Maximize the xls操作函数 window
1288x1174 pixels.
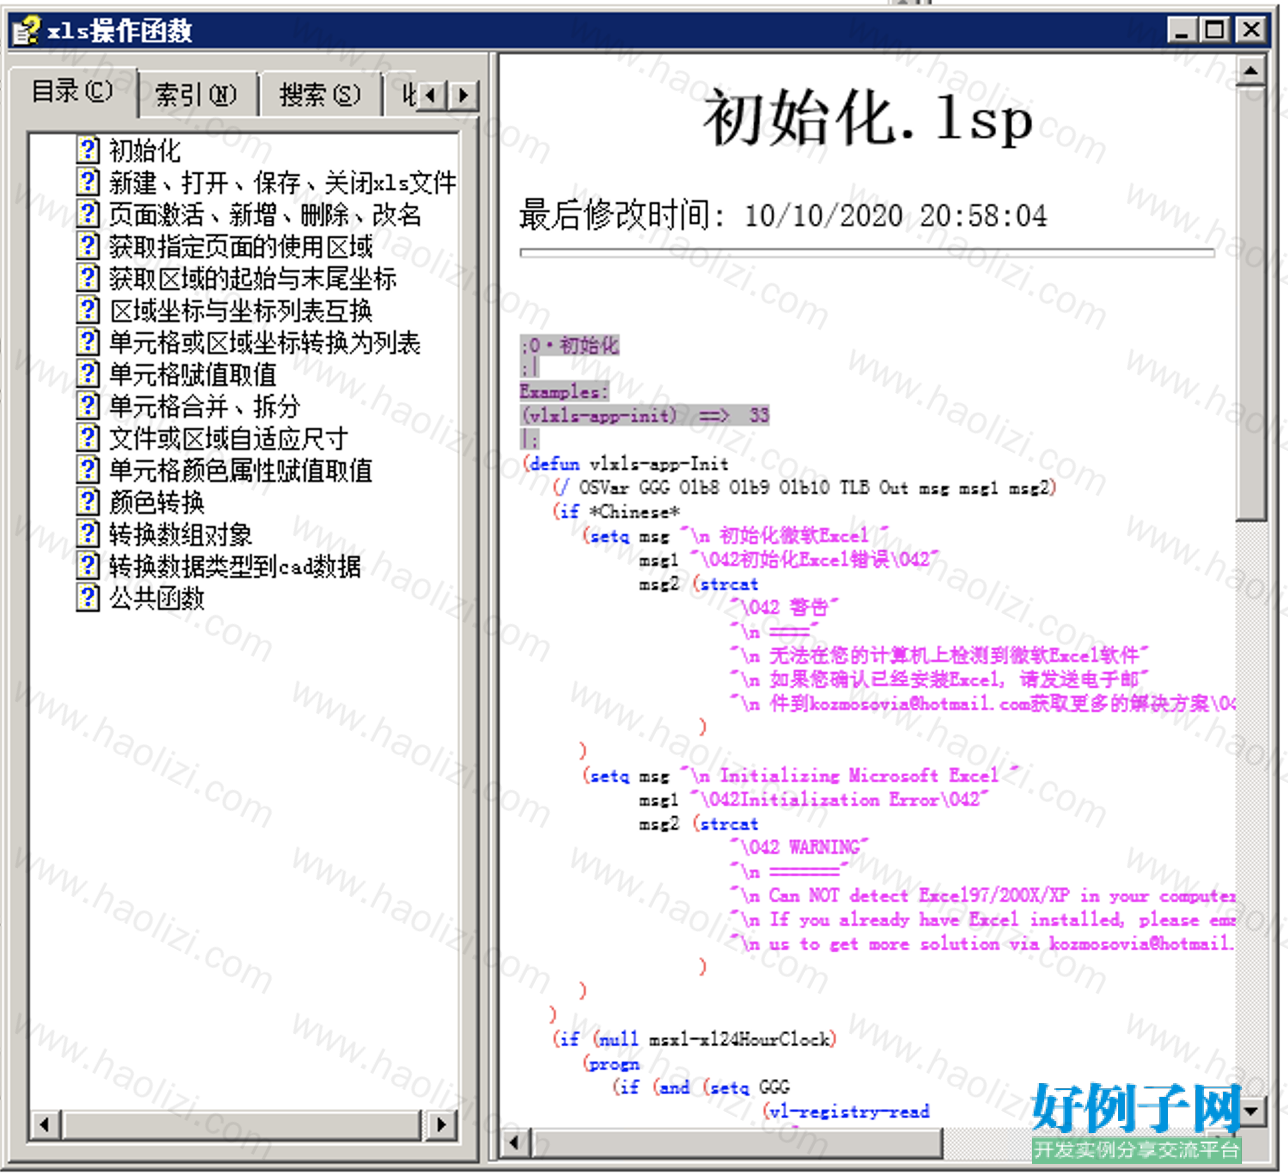[1214, 30]
